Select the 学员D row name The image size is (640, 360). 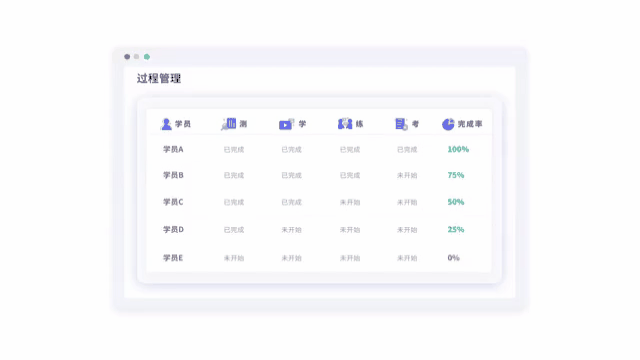(x=173, y=229)
